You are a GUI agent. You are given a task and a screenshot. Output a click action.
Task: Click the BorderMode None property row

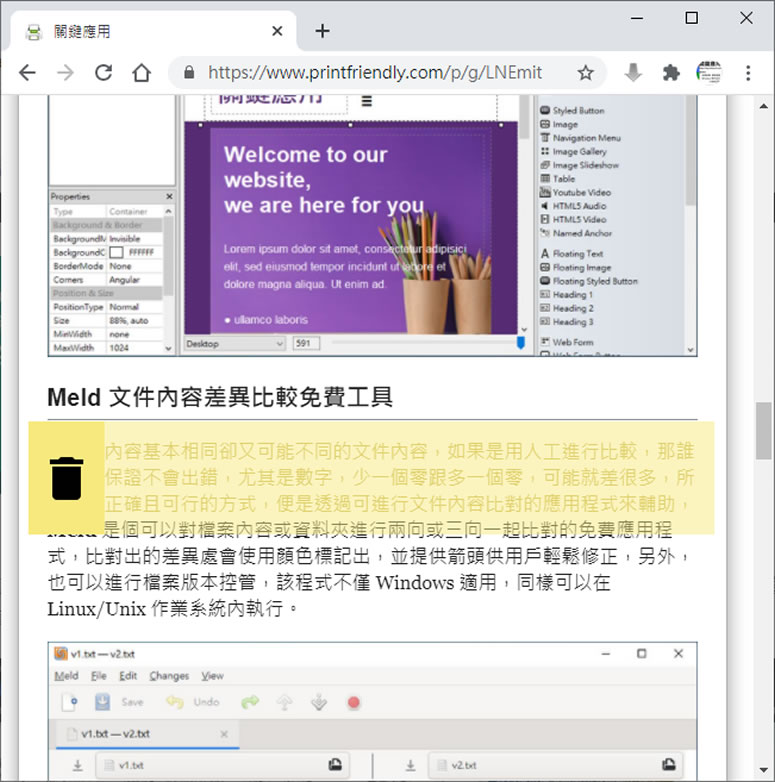pyautogui.click(x=107, y=266)
